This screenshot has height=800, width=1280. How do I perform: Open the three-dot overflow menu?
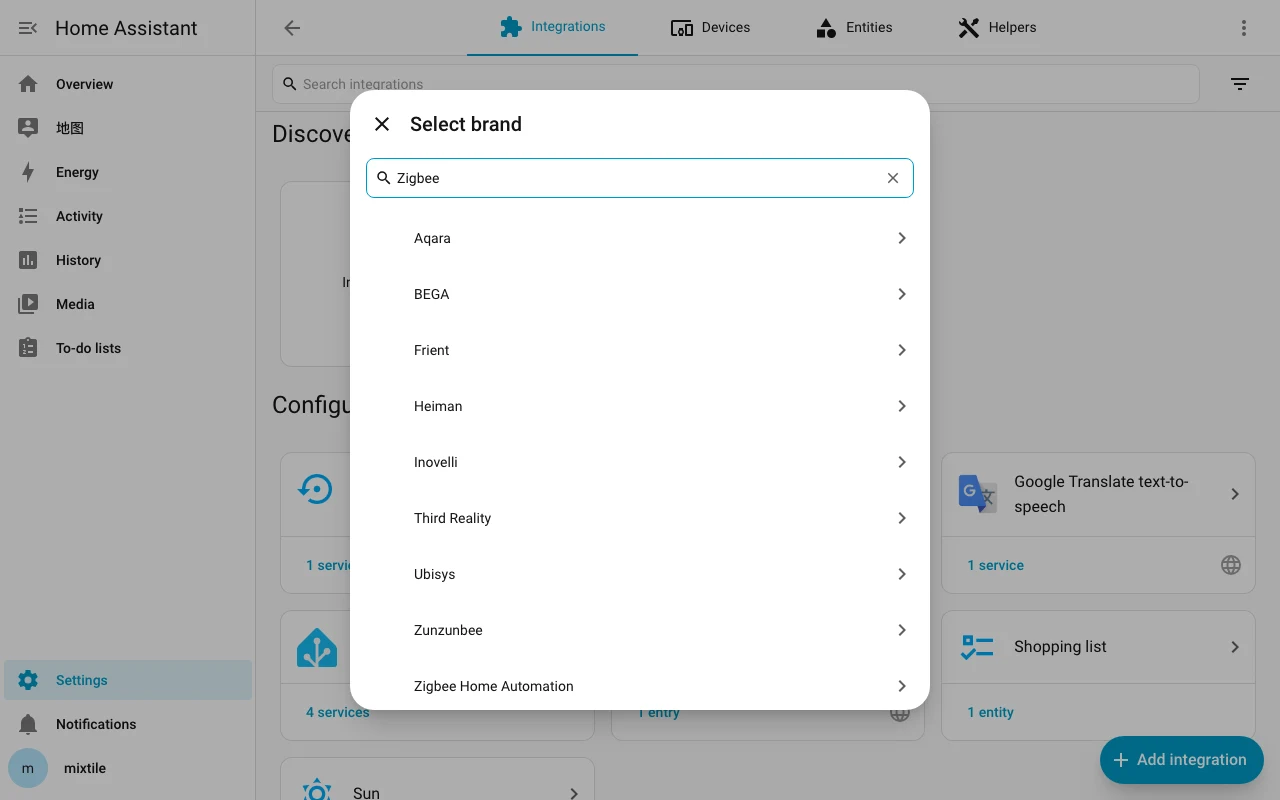pyautogui.click(x=1244, y=28)
